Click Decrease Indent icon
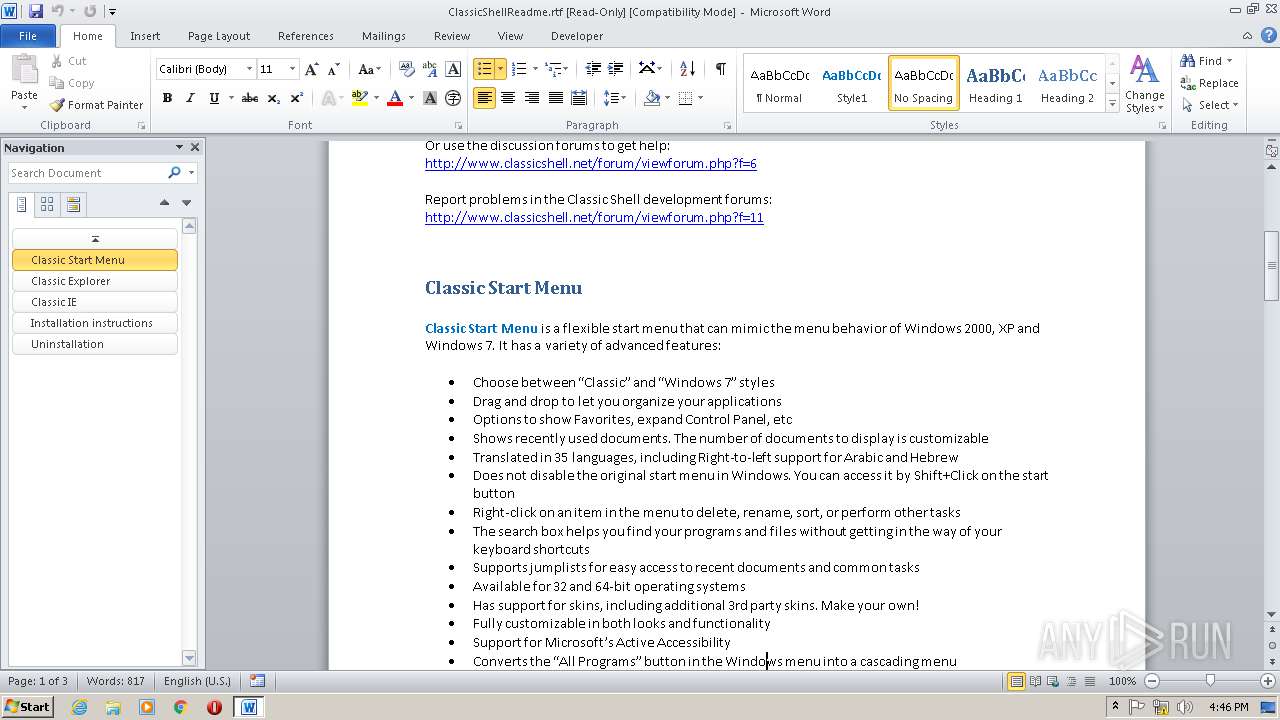This screenshot has width=1280, height=720. [593, 68]
